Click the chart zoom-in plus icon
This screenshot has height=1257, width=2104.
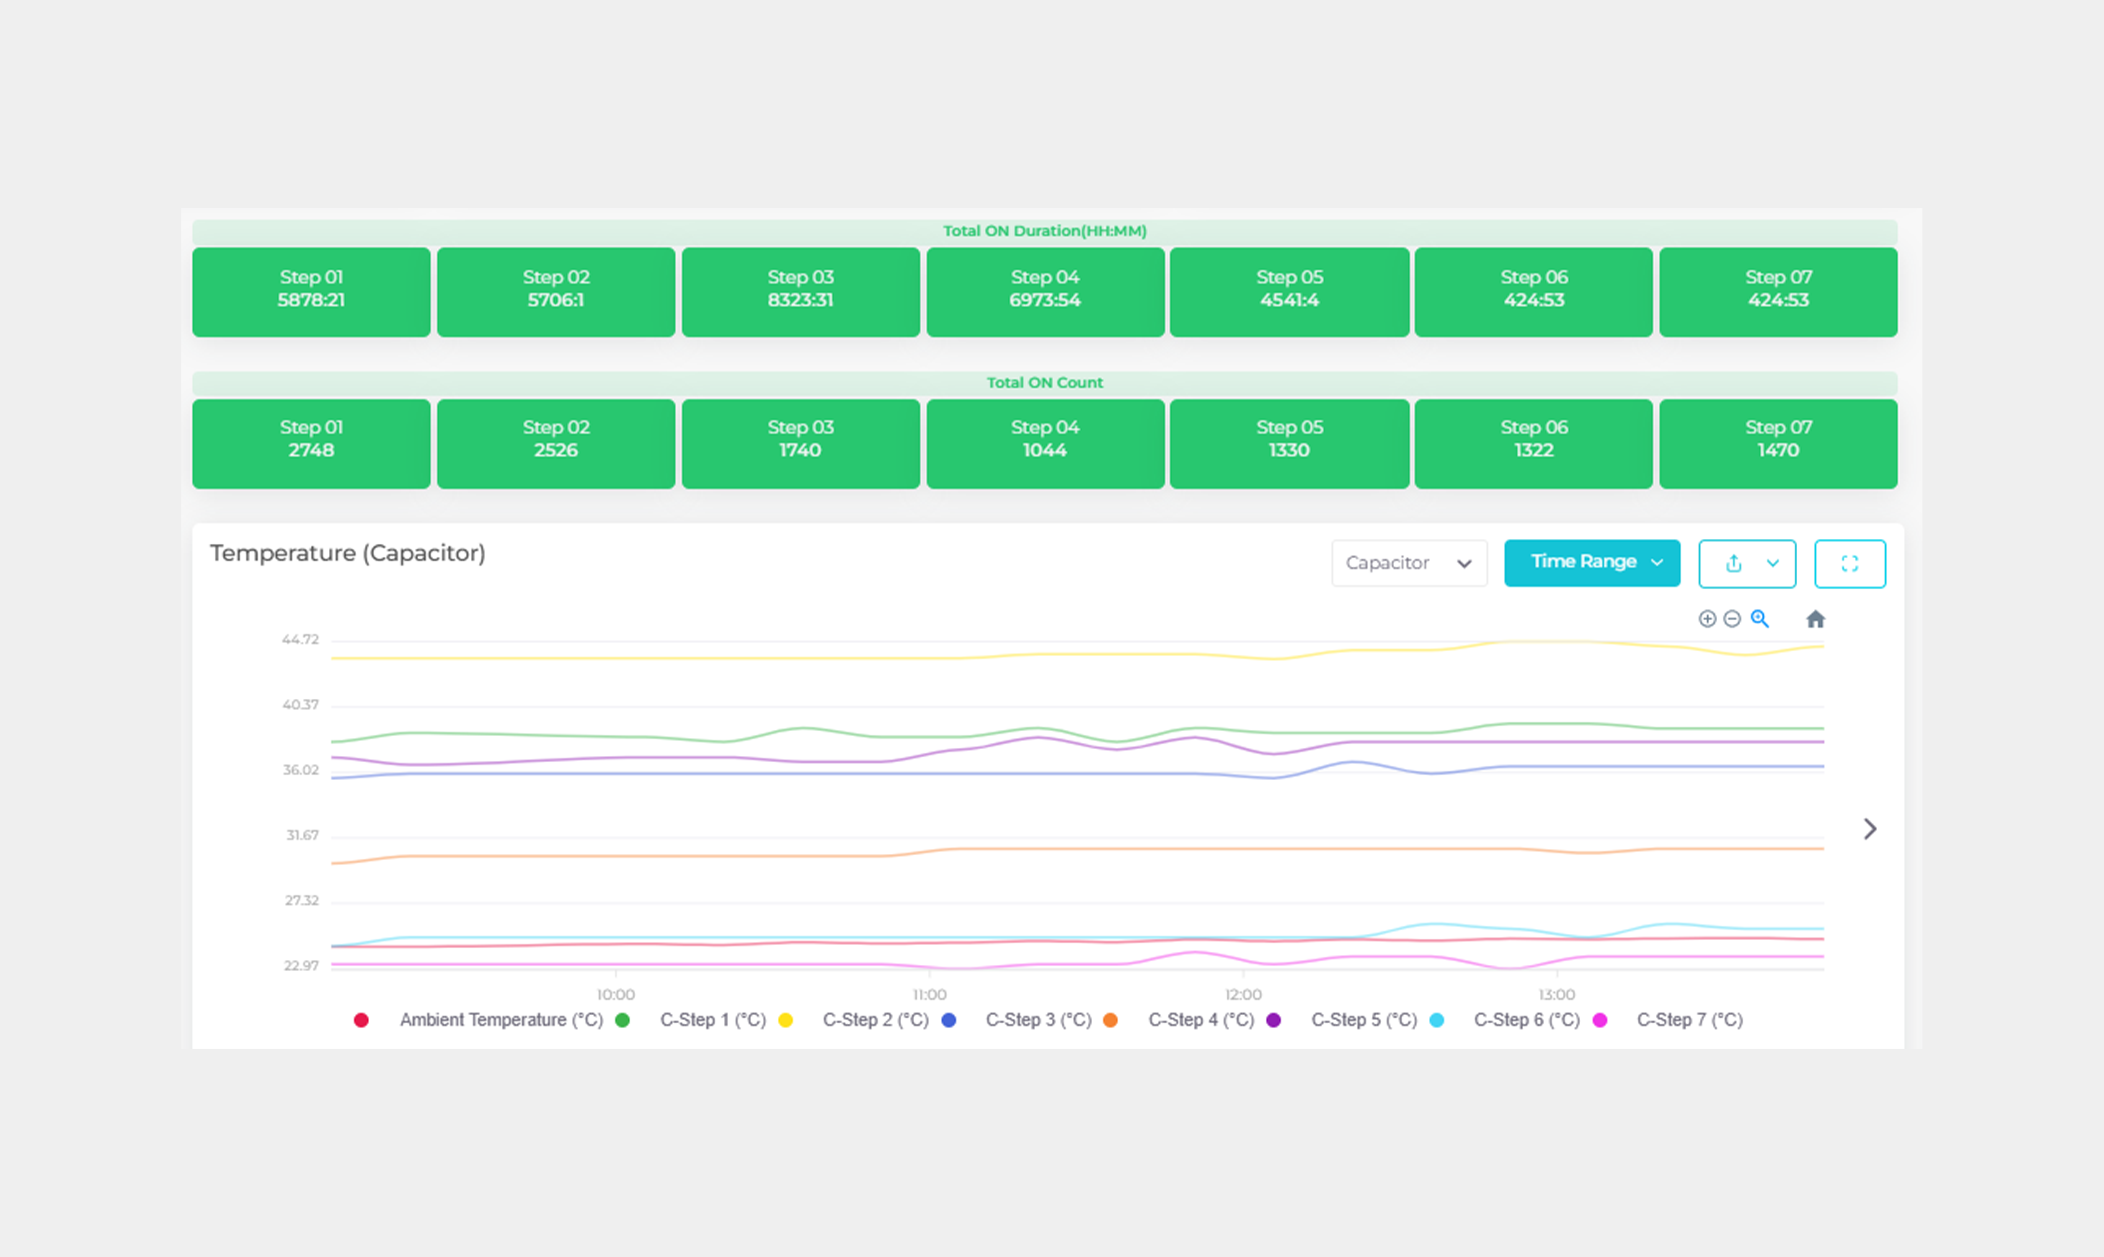[1707, 619]
